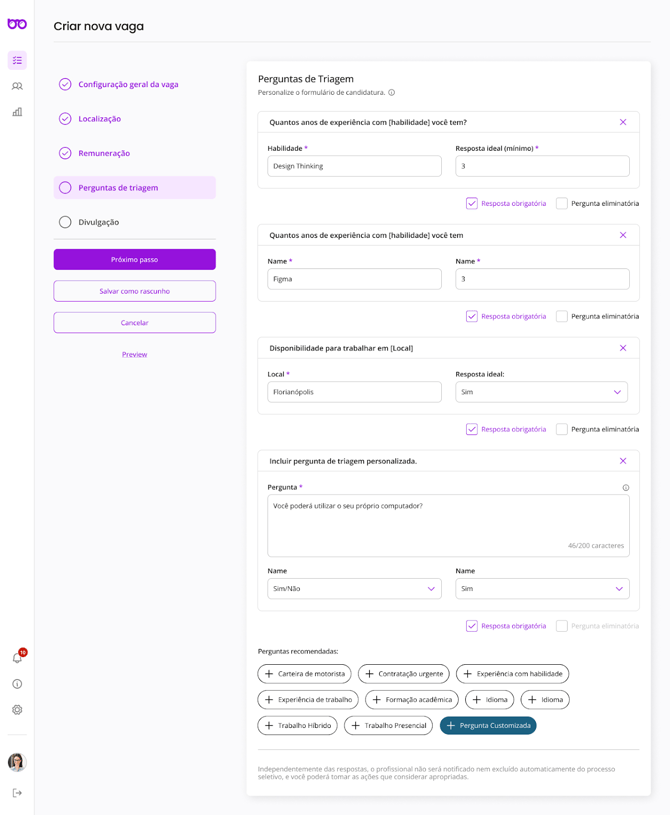Select the Divulgação step
The image size is (670, 815).
pos(98,222)
